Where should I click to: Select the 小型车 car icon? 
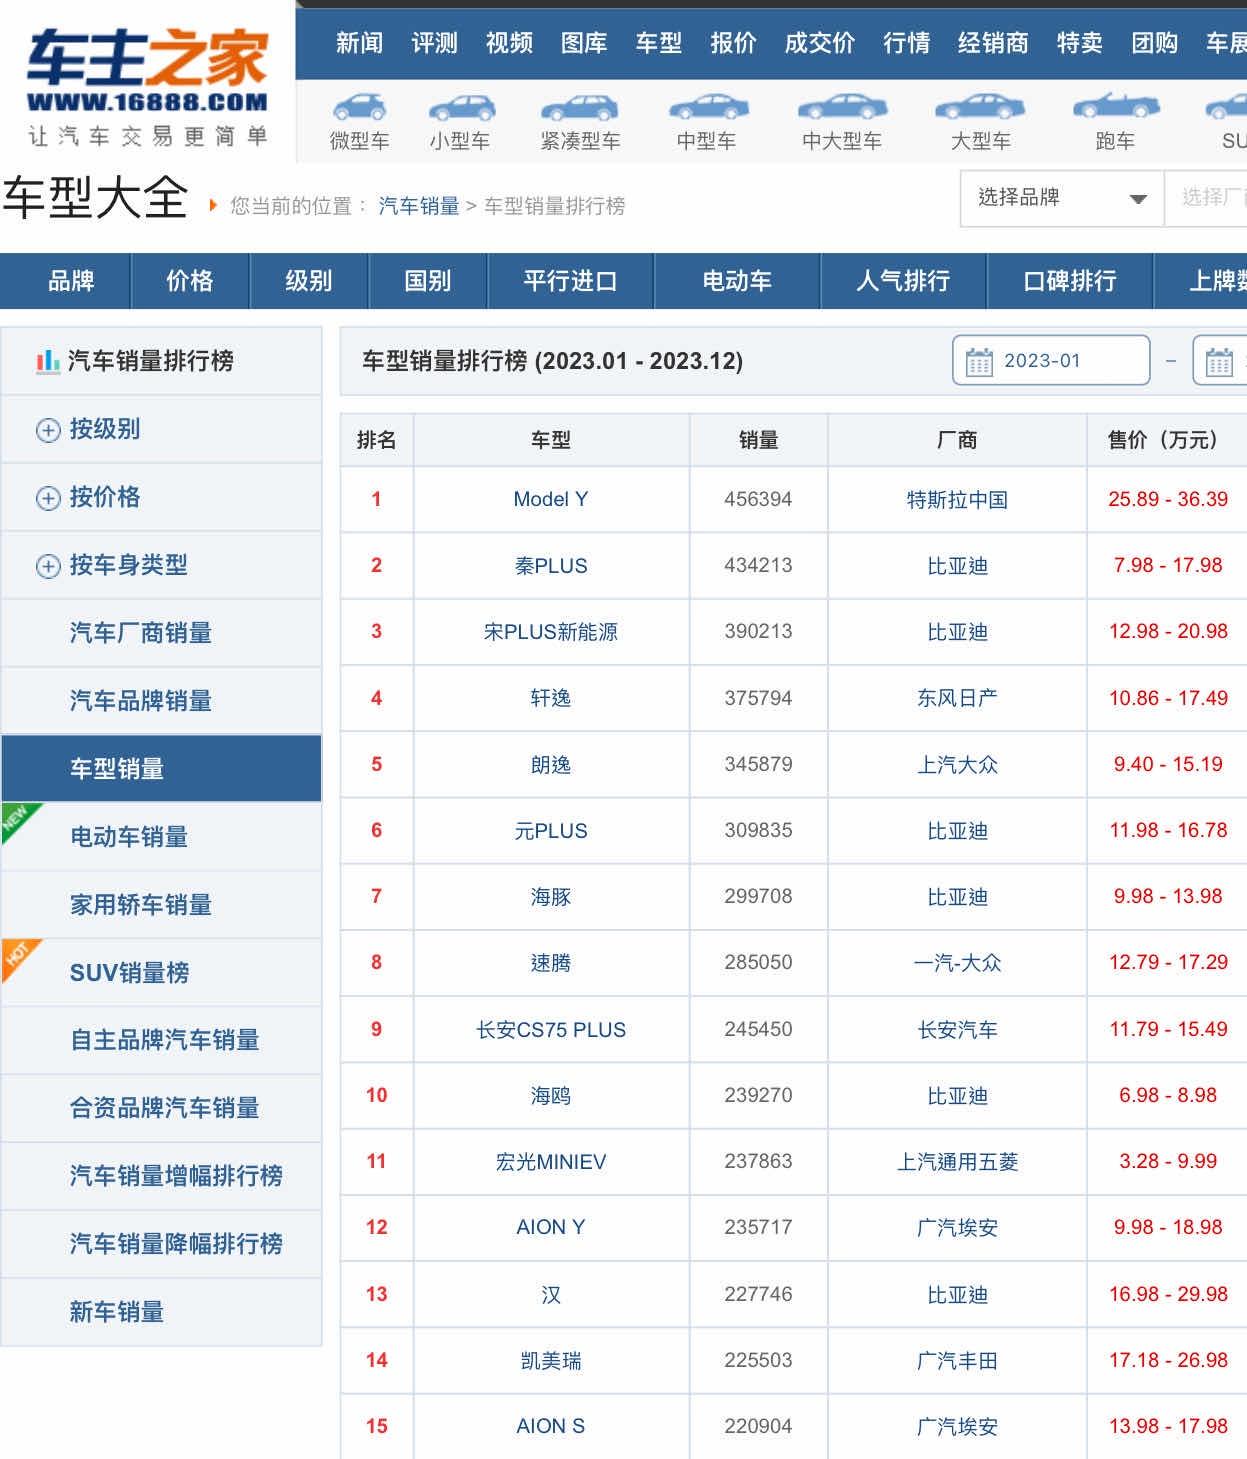tap(460, 108)
